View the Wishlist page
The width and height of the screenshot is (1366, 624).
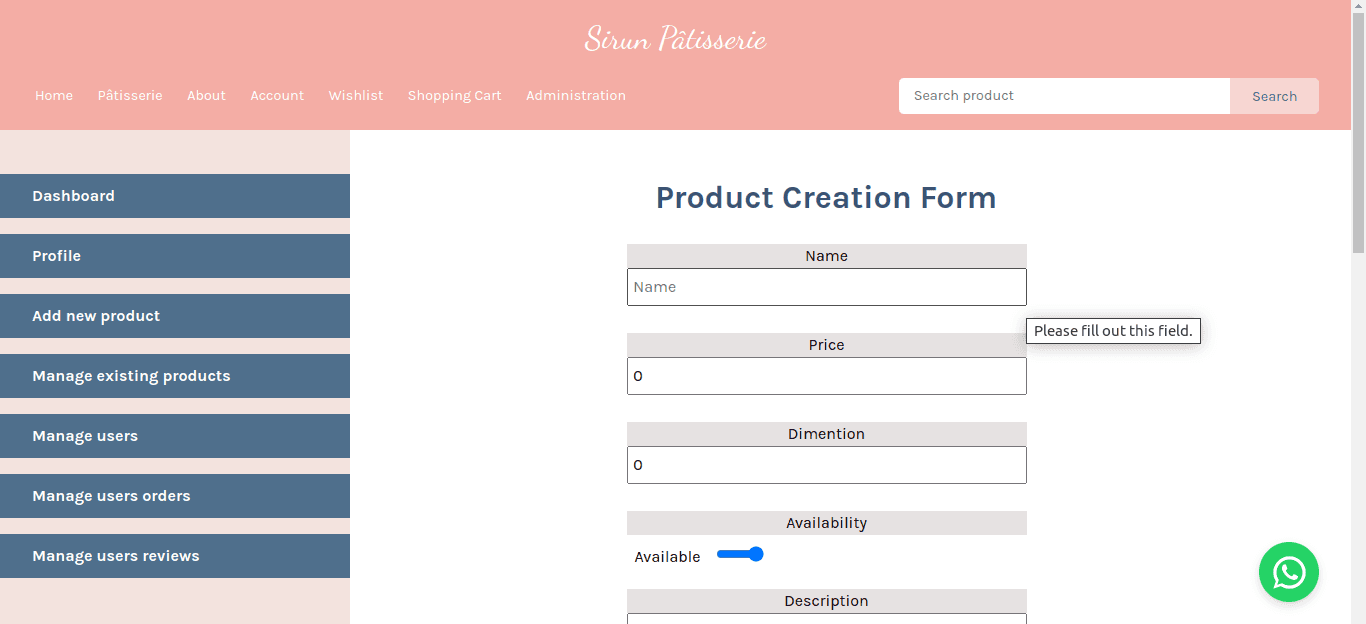pos(356,96)
